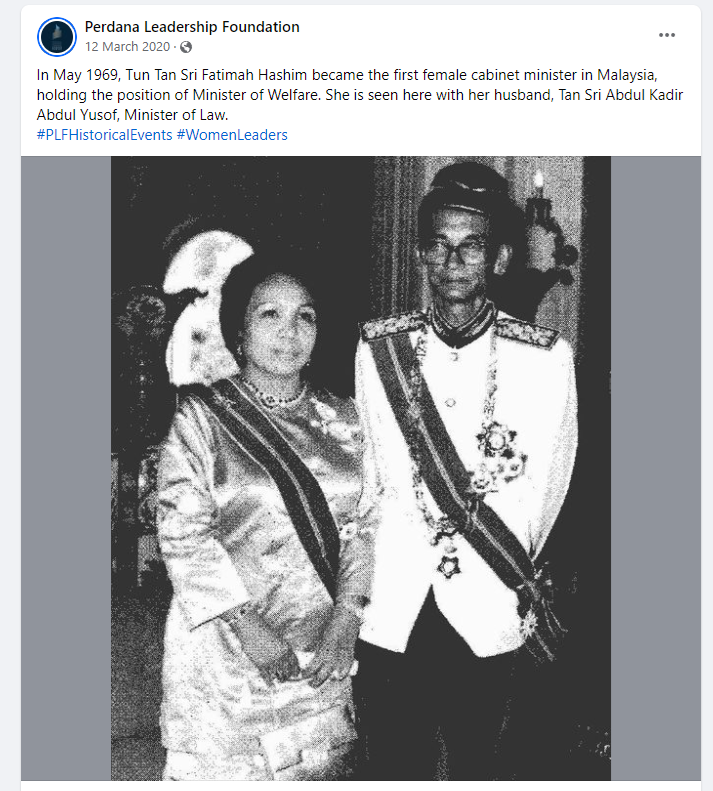Screen dimensions: 713x791
Task: Click the post text mentioning Fatimah Hashim
Action: click(360, 95)
